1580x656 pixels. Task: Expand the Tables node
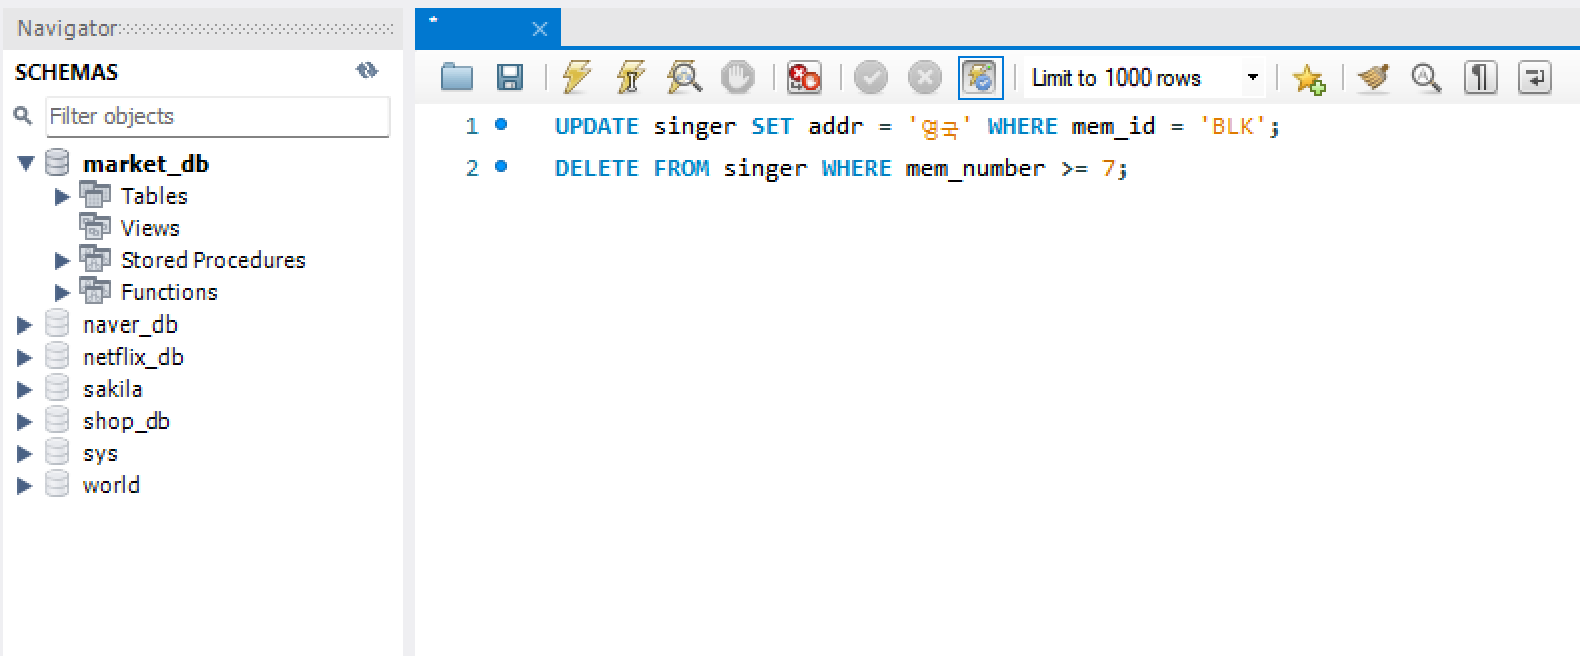pos(62,196)
